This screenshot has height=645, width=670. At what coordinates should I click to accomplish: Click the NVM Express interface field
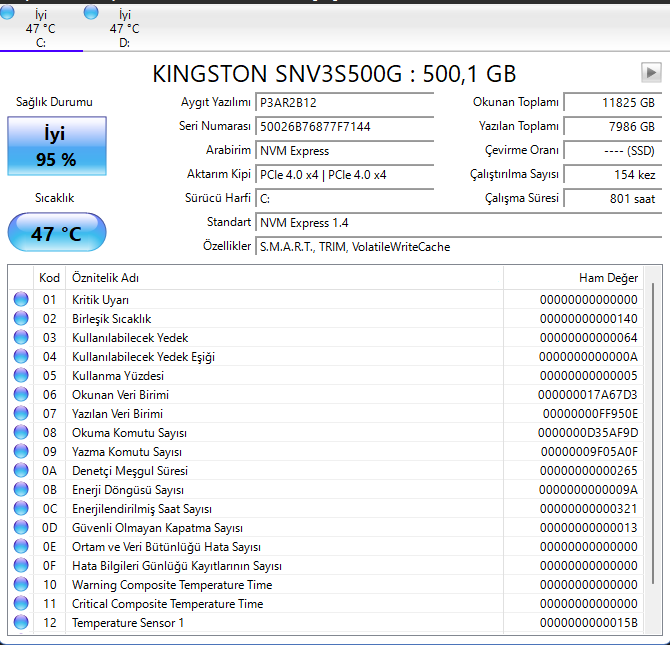pyautogui.click(x=345, y=150)
